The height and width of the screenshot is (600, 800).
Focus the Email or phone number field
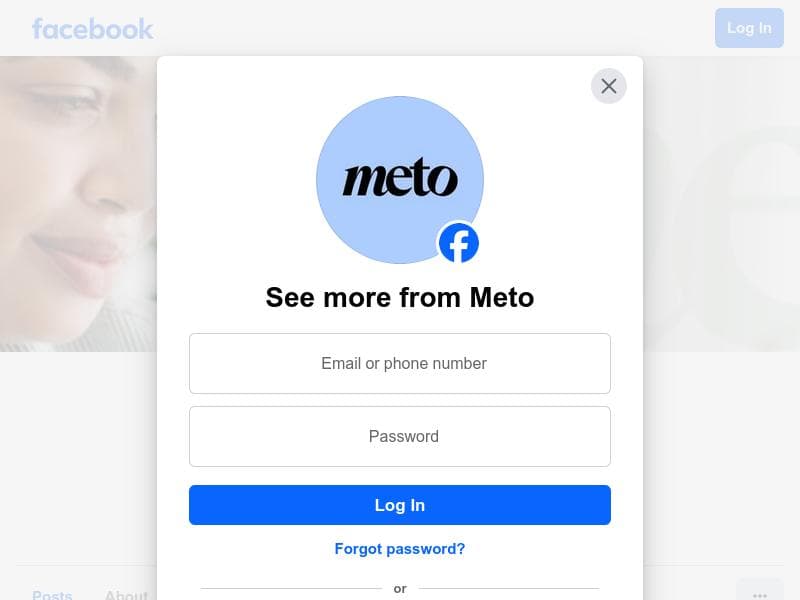[x=400, y=363]
